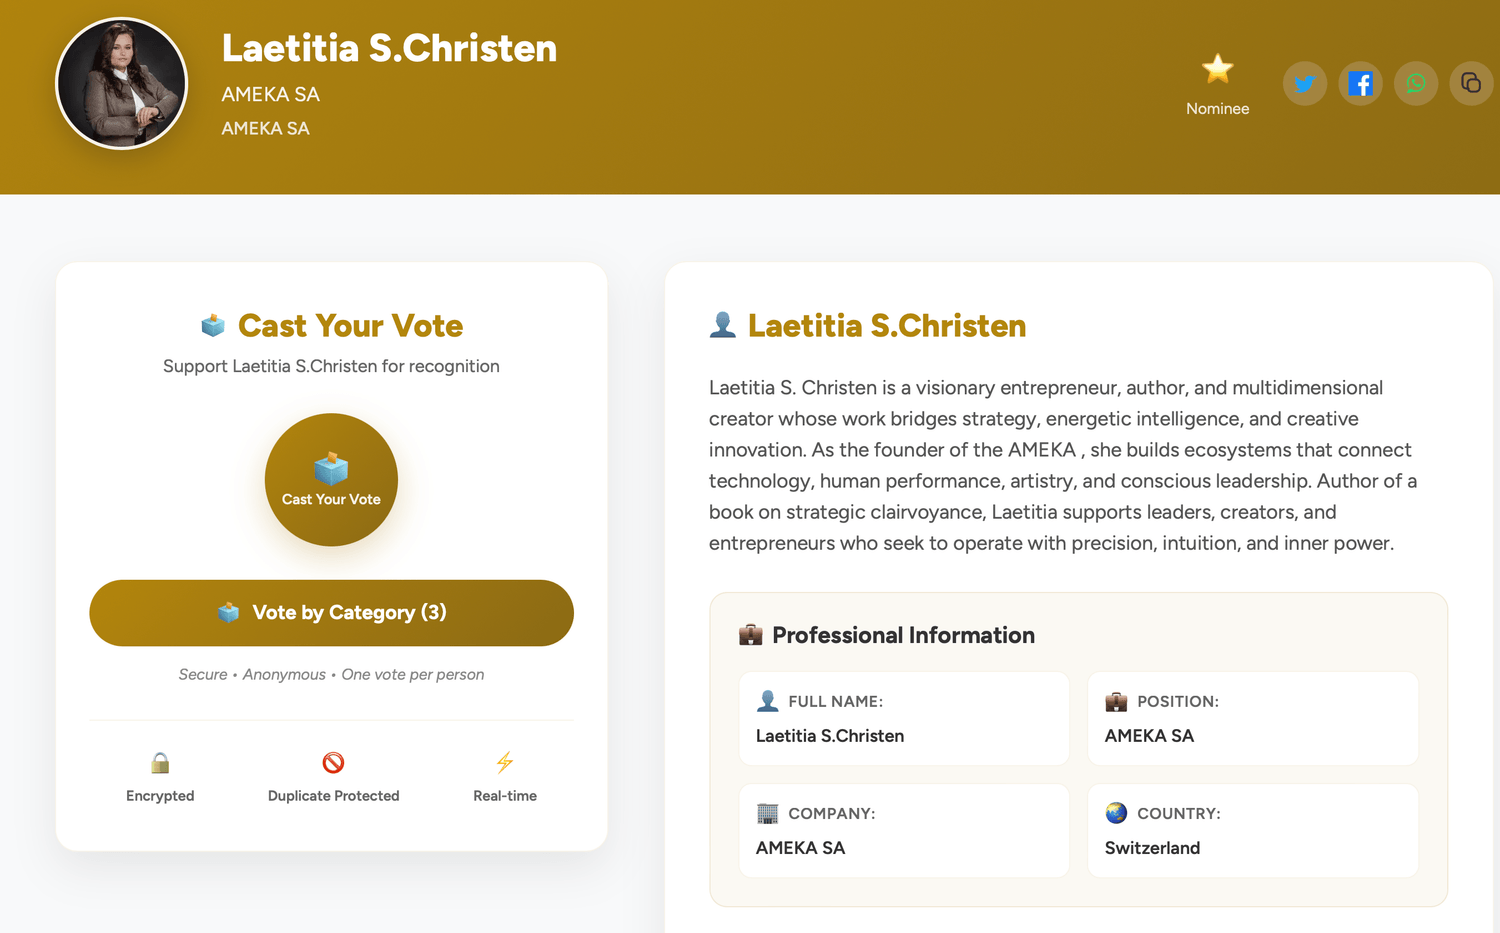Viewport: 1500px width, 933px height.
Task: Select the Company info card
Action: click(904, 831)
